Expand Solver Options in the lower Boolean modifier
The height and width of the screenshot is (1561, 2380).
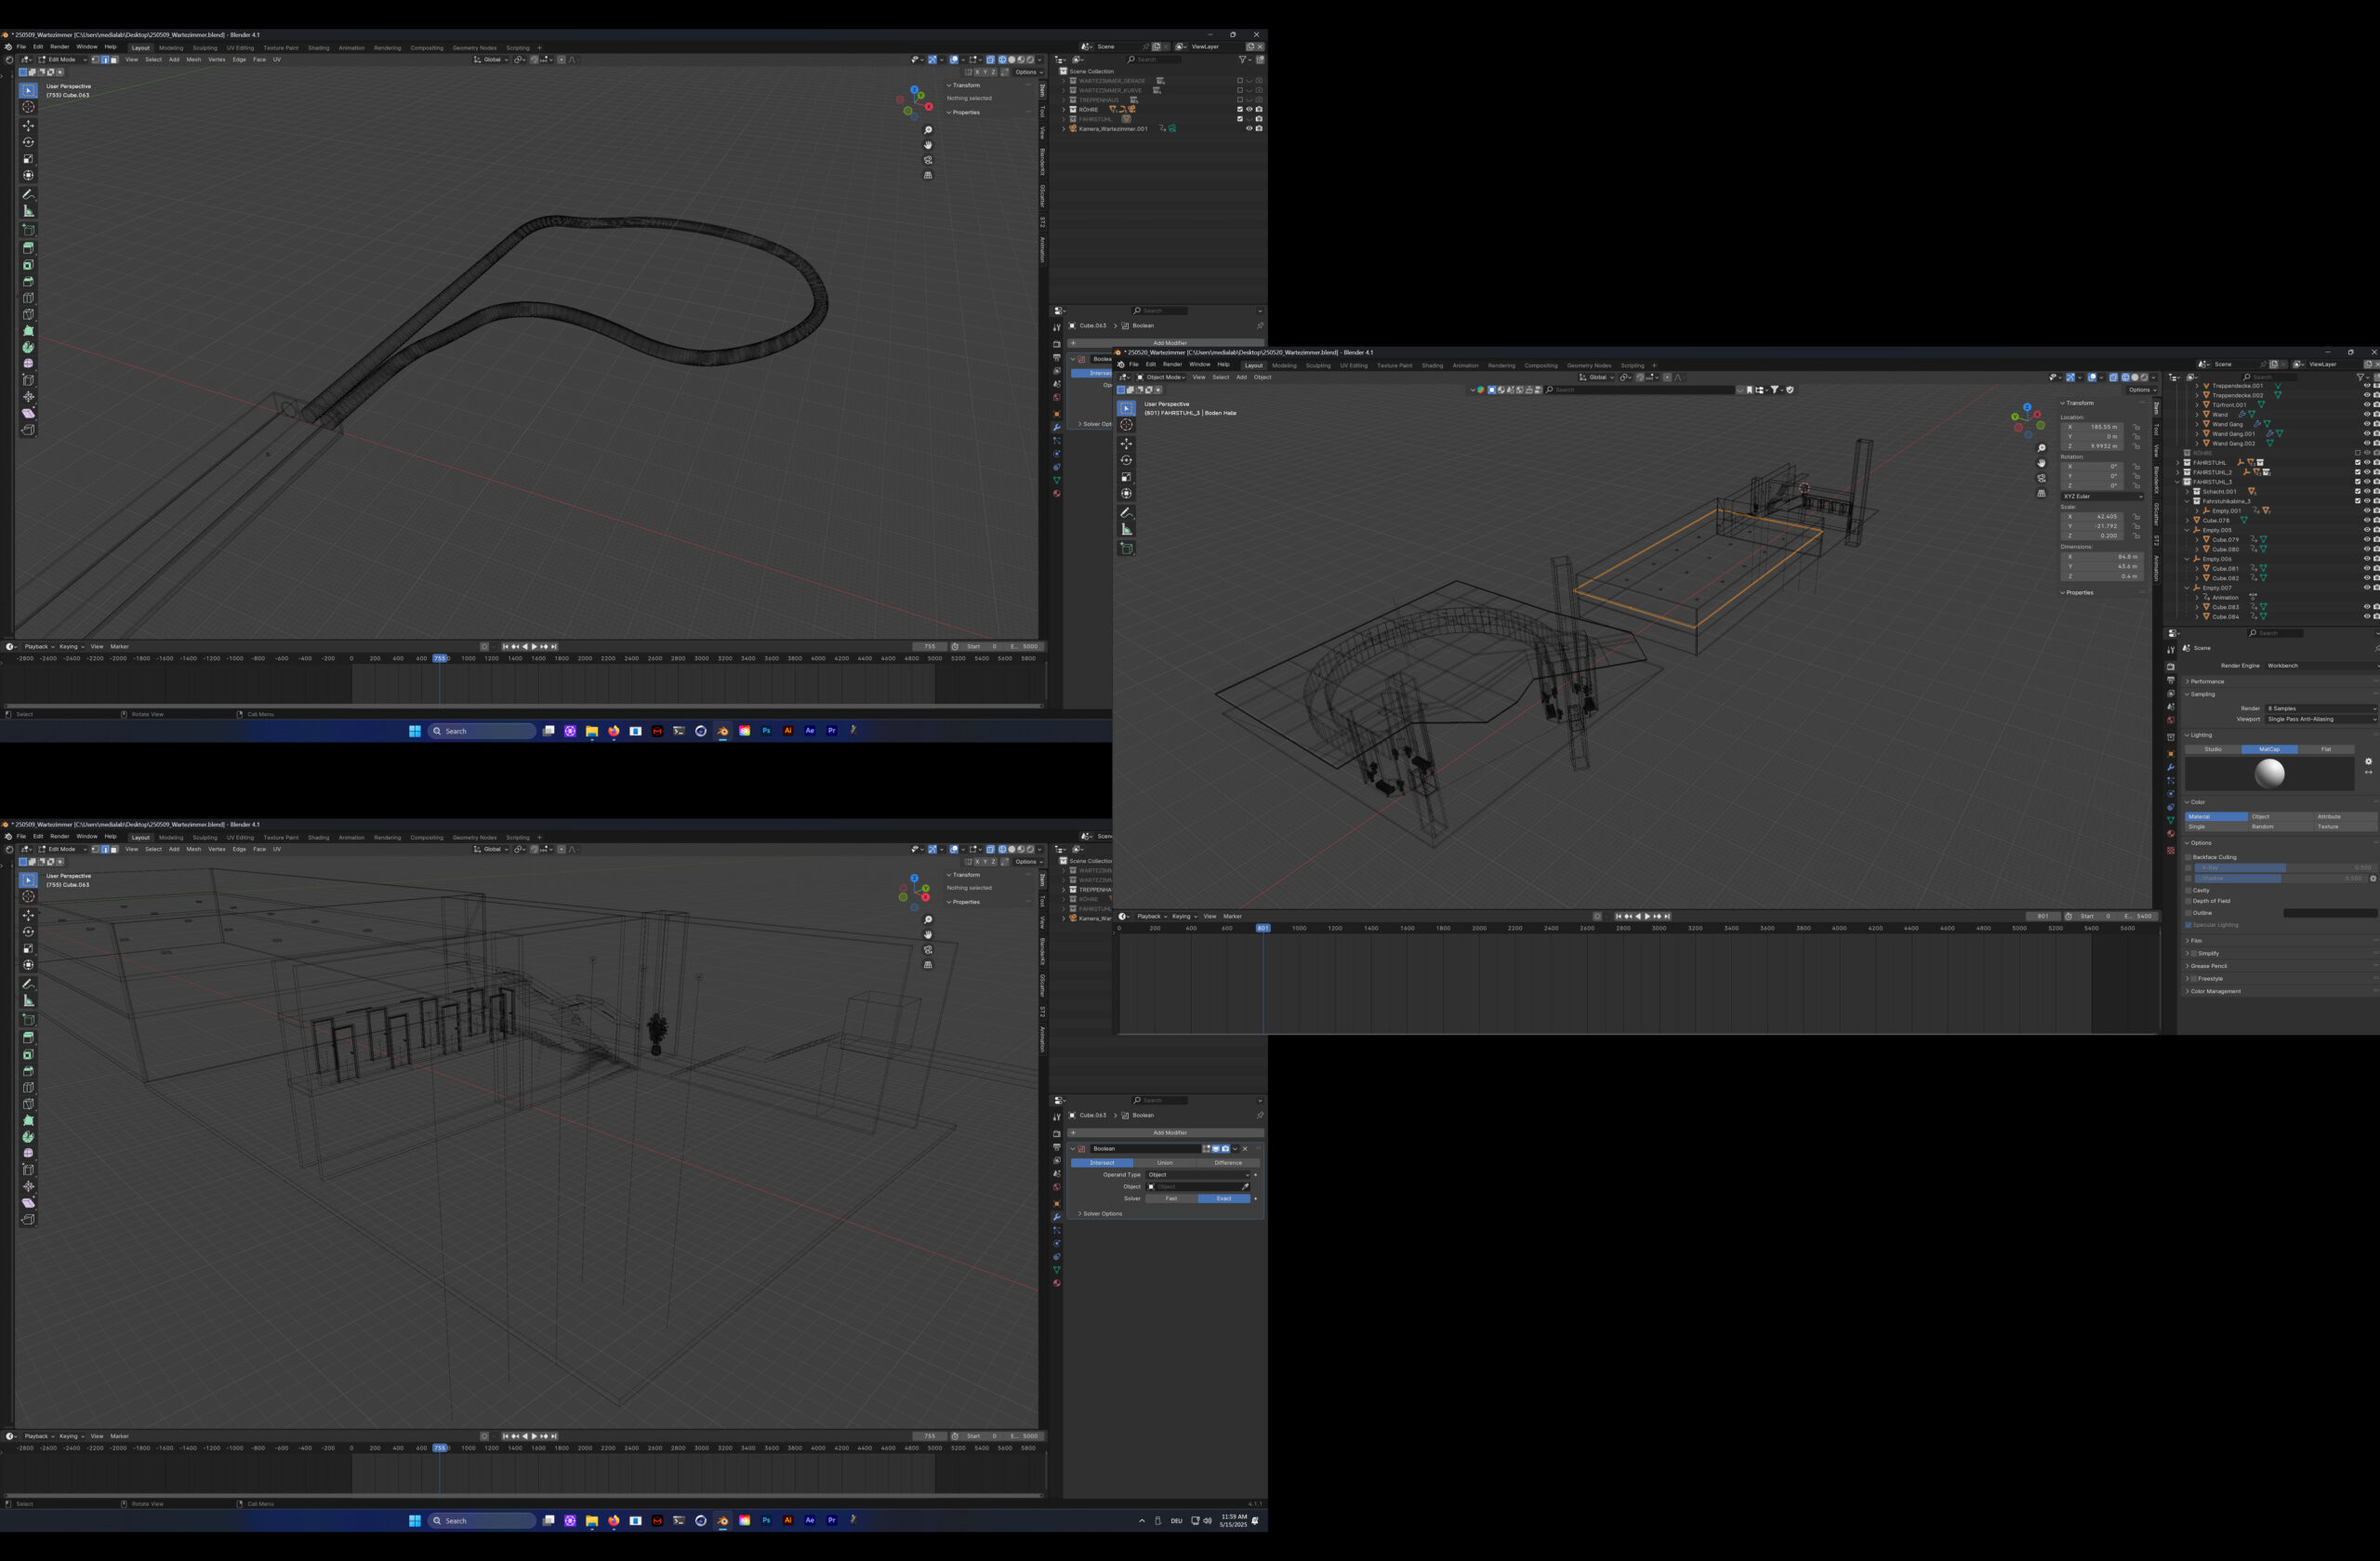(1100, 1214)
